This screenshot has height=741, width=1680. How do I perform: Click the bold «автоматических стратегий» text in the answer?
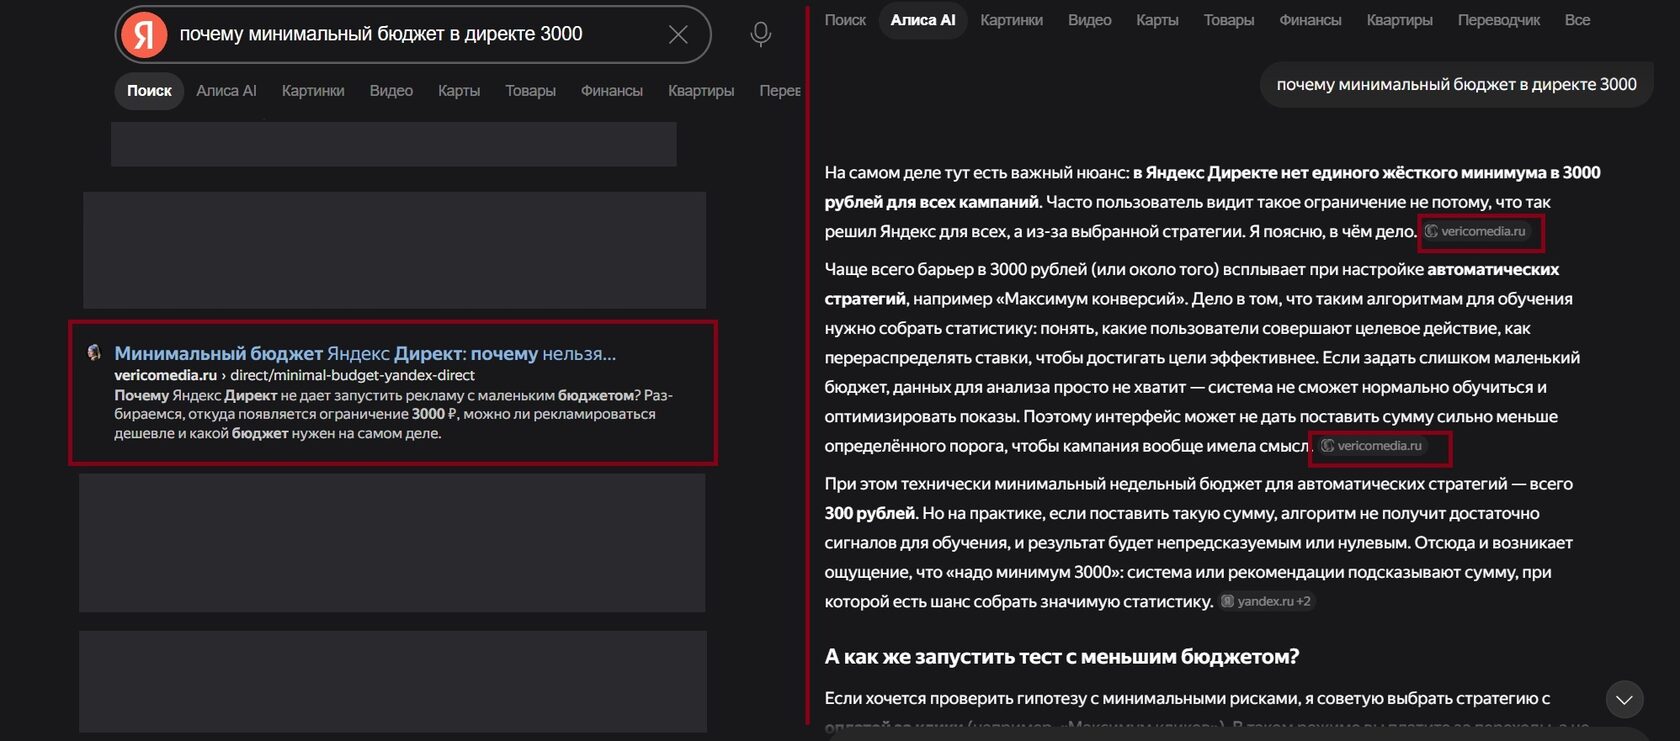[1192, 284]
